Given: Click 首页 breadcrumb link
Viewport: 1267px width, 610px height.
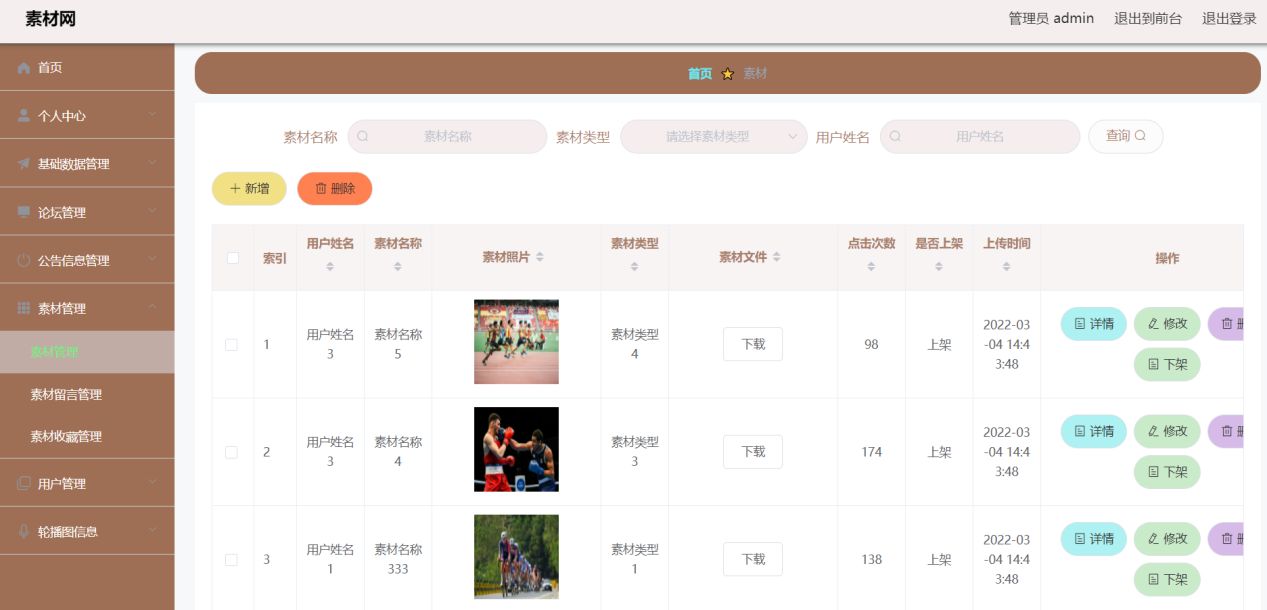Looking at the screenshot, I should 700,74.
